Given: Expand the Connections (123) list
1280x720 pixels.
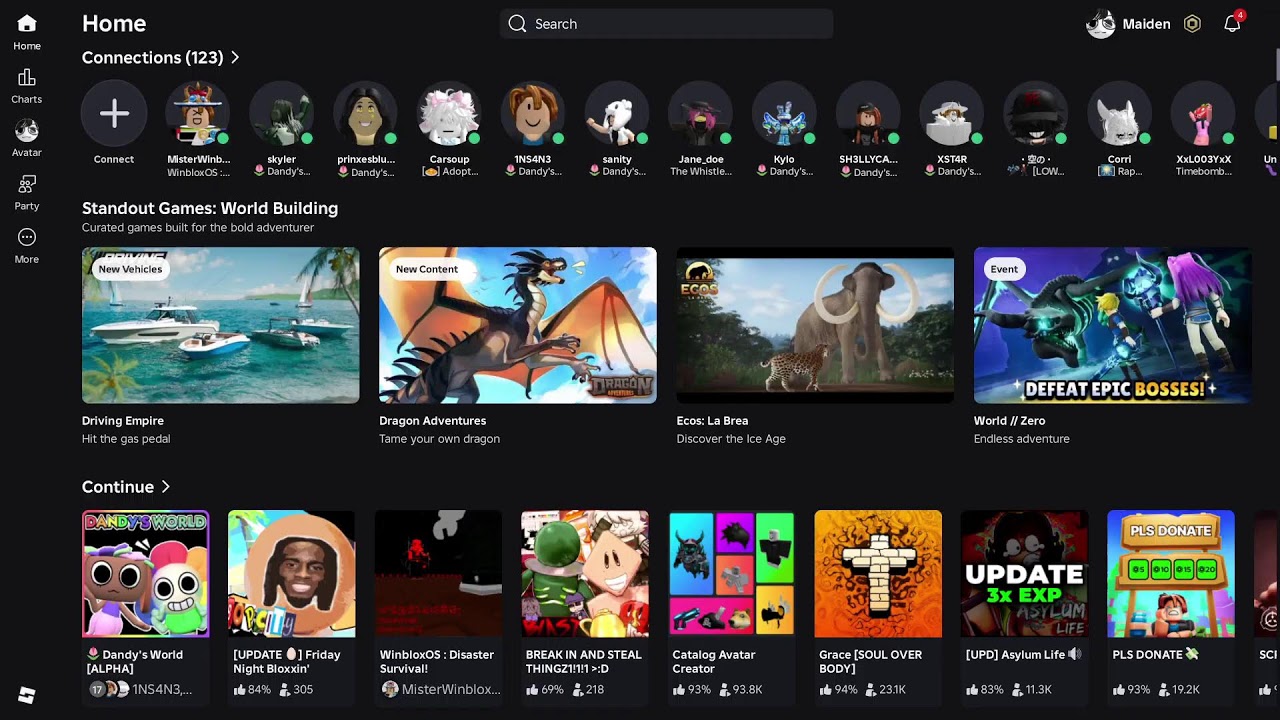Looking at the screenshot, I should 161,58.
